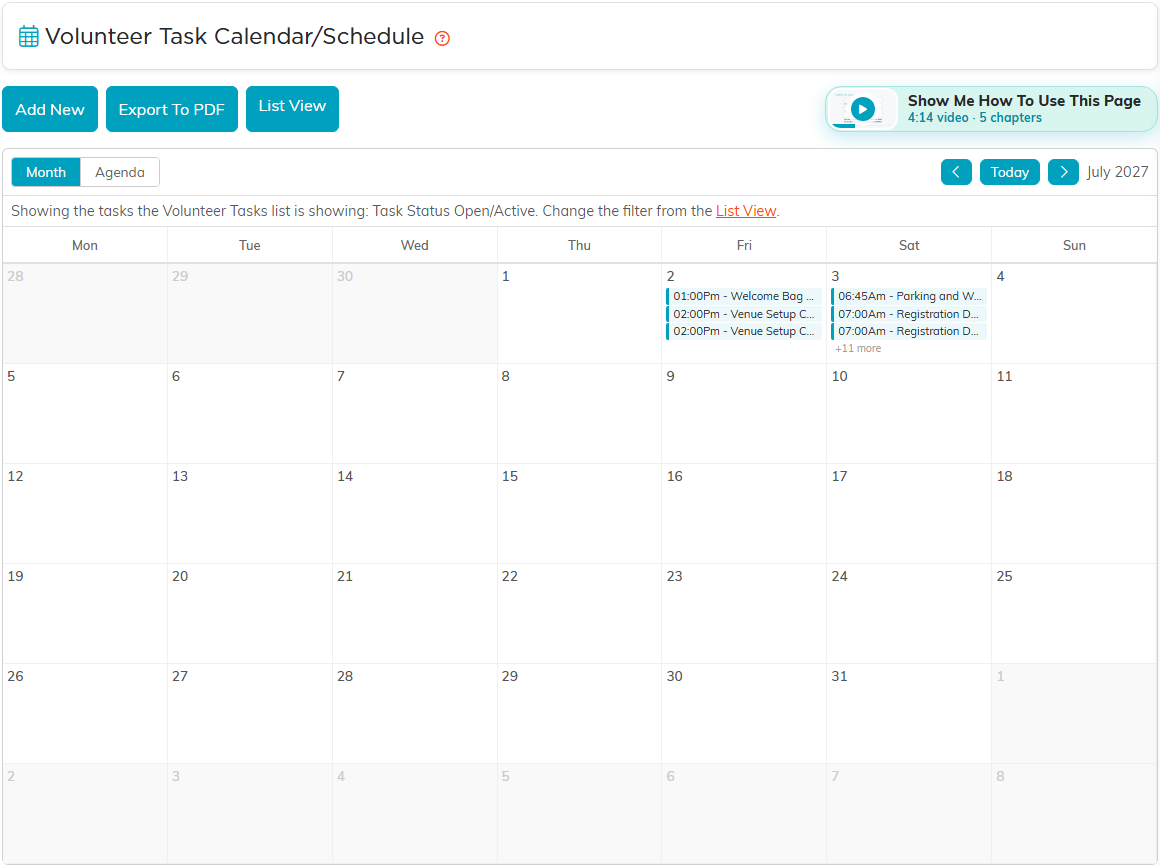Image resolution: width=1160 pixels, height=866 pixels.
Task: Jump to Today in the calendar
Action: click(1010, 172)
